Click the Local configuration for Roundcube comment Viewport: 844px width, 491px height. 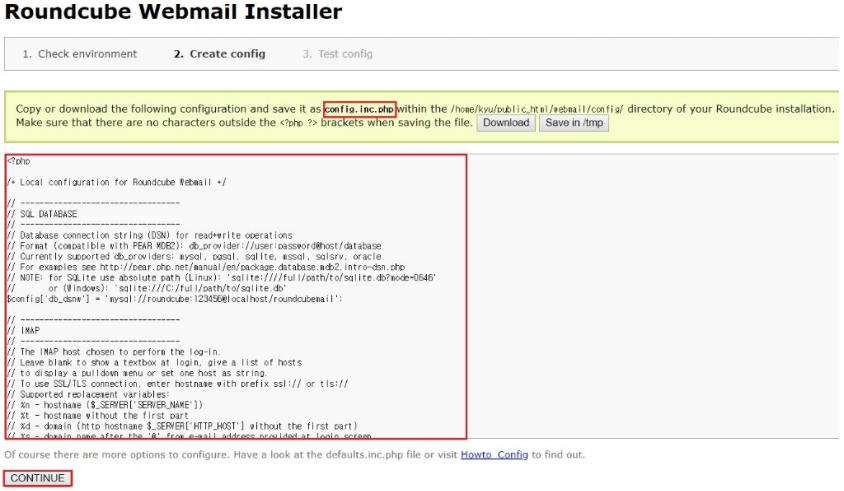[117, 182]
